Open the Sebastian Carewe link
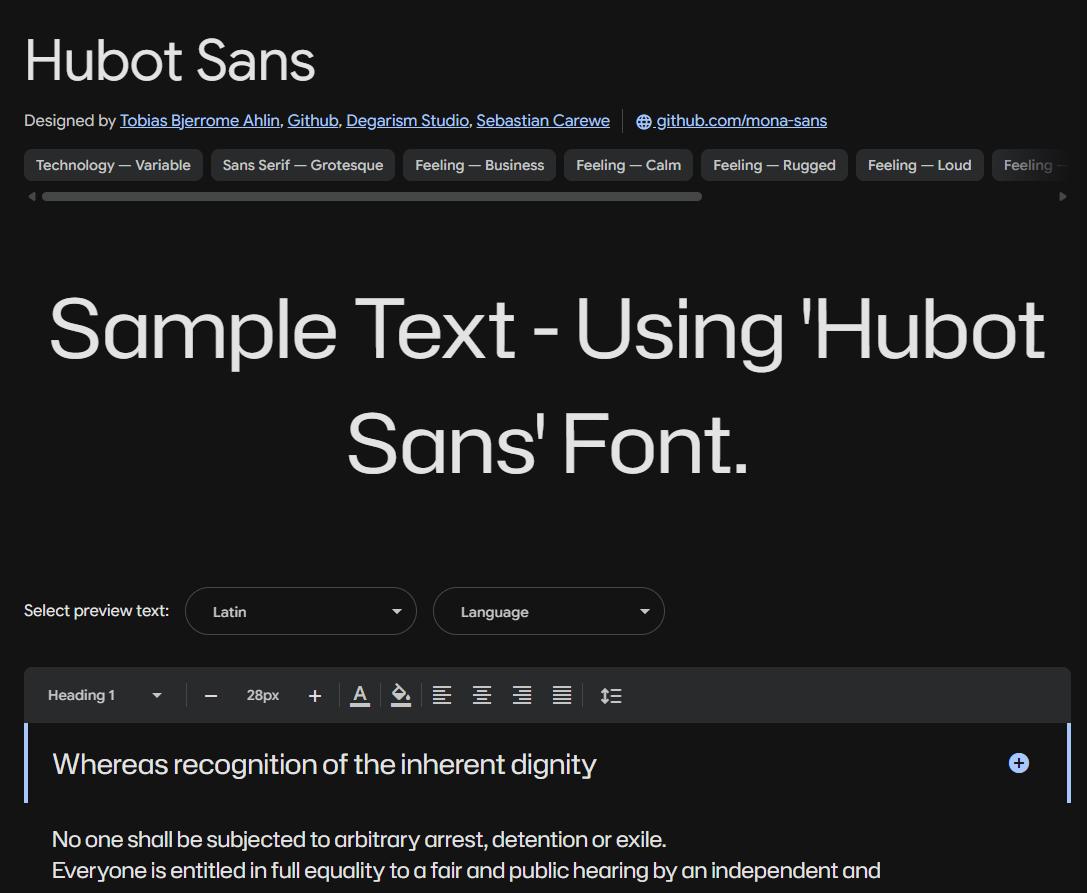This screenshot has height=893, width=1087. tap(543, 121)
